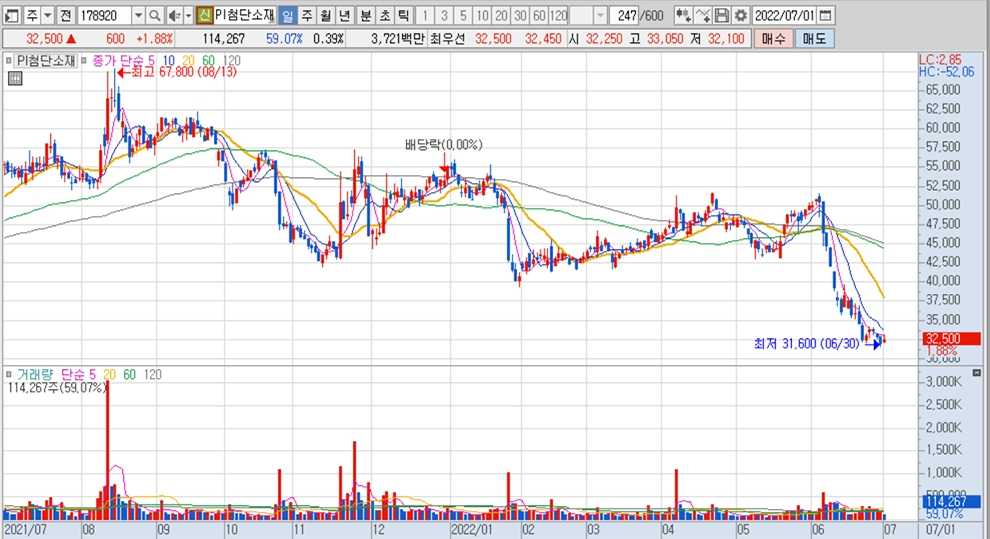Select the 60 interval button

[539, 15]
